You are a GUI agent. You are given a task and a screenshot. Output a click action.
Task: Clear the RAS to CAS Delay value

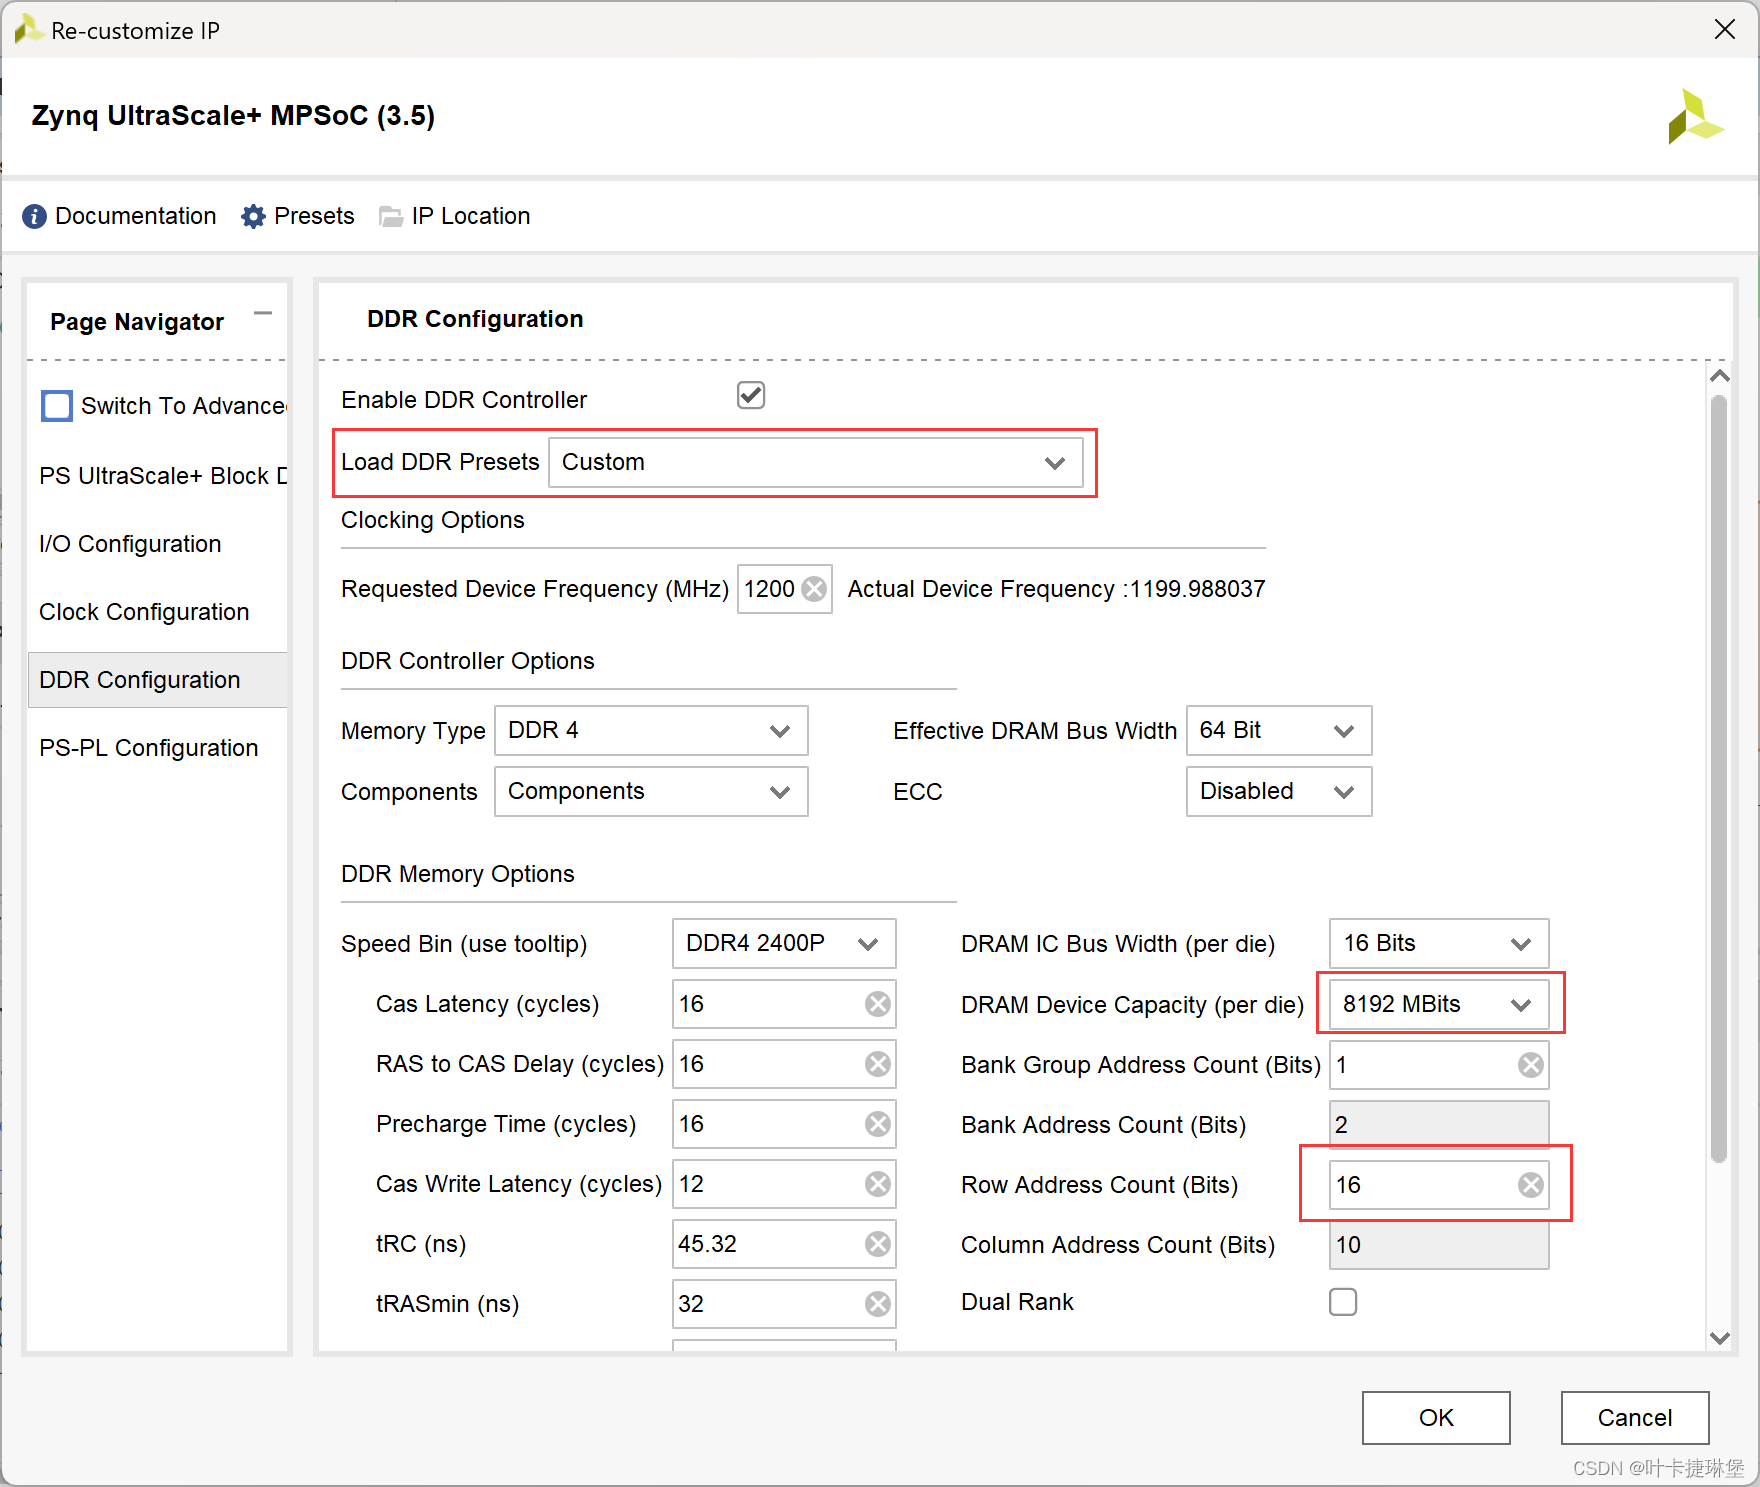click(878, 1064)
